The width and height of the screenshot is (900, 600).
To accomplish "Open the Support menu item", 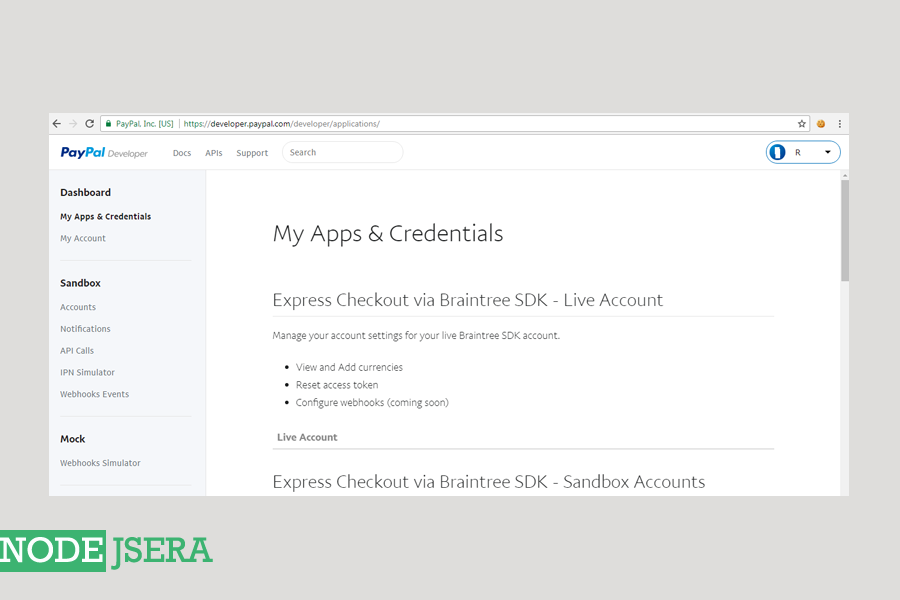I will (x=252, y=153).
